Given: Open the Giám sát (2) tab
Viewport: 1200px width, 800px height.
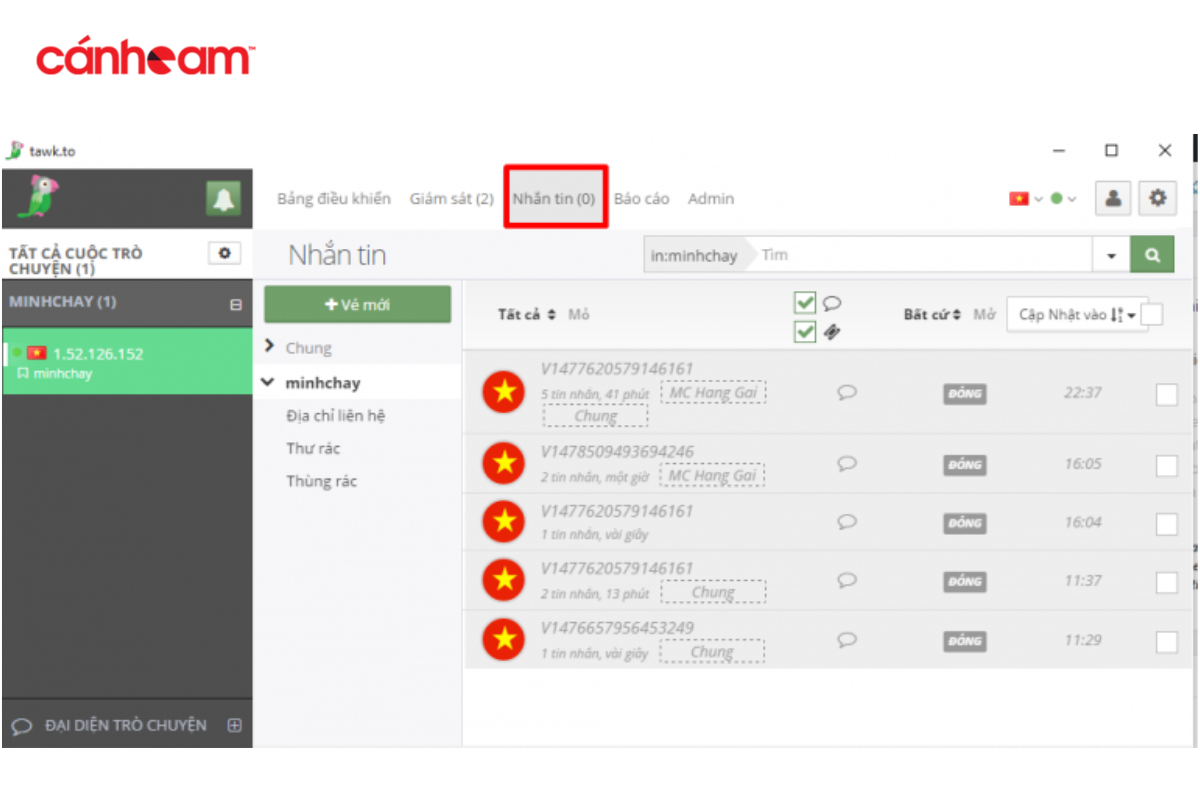Looking at the screenshot, I should click(x=451, y=199).
